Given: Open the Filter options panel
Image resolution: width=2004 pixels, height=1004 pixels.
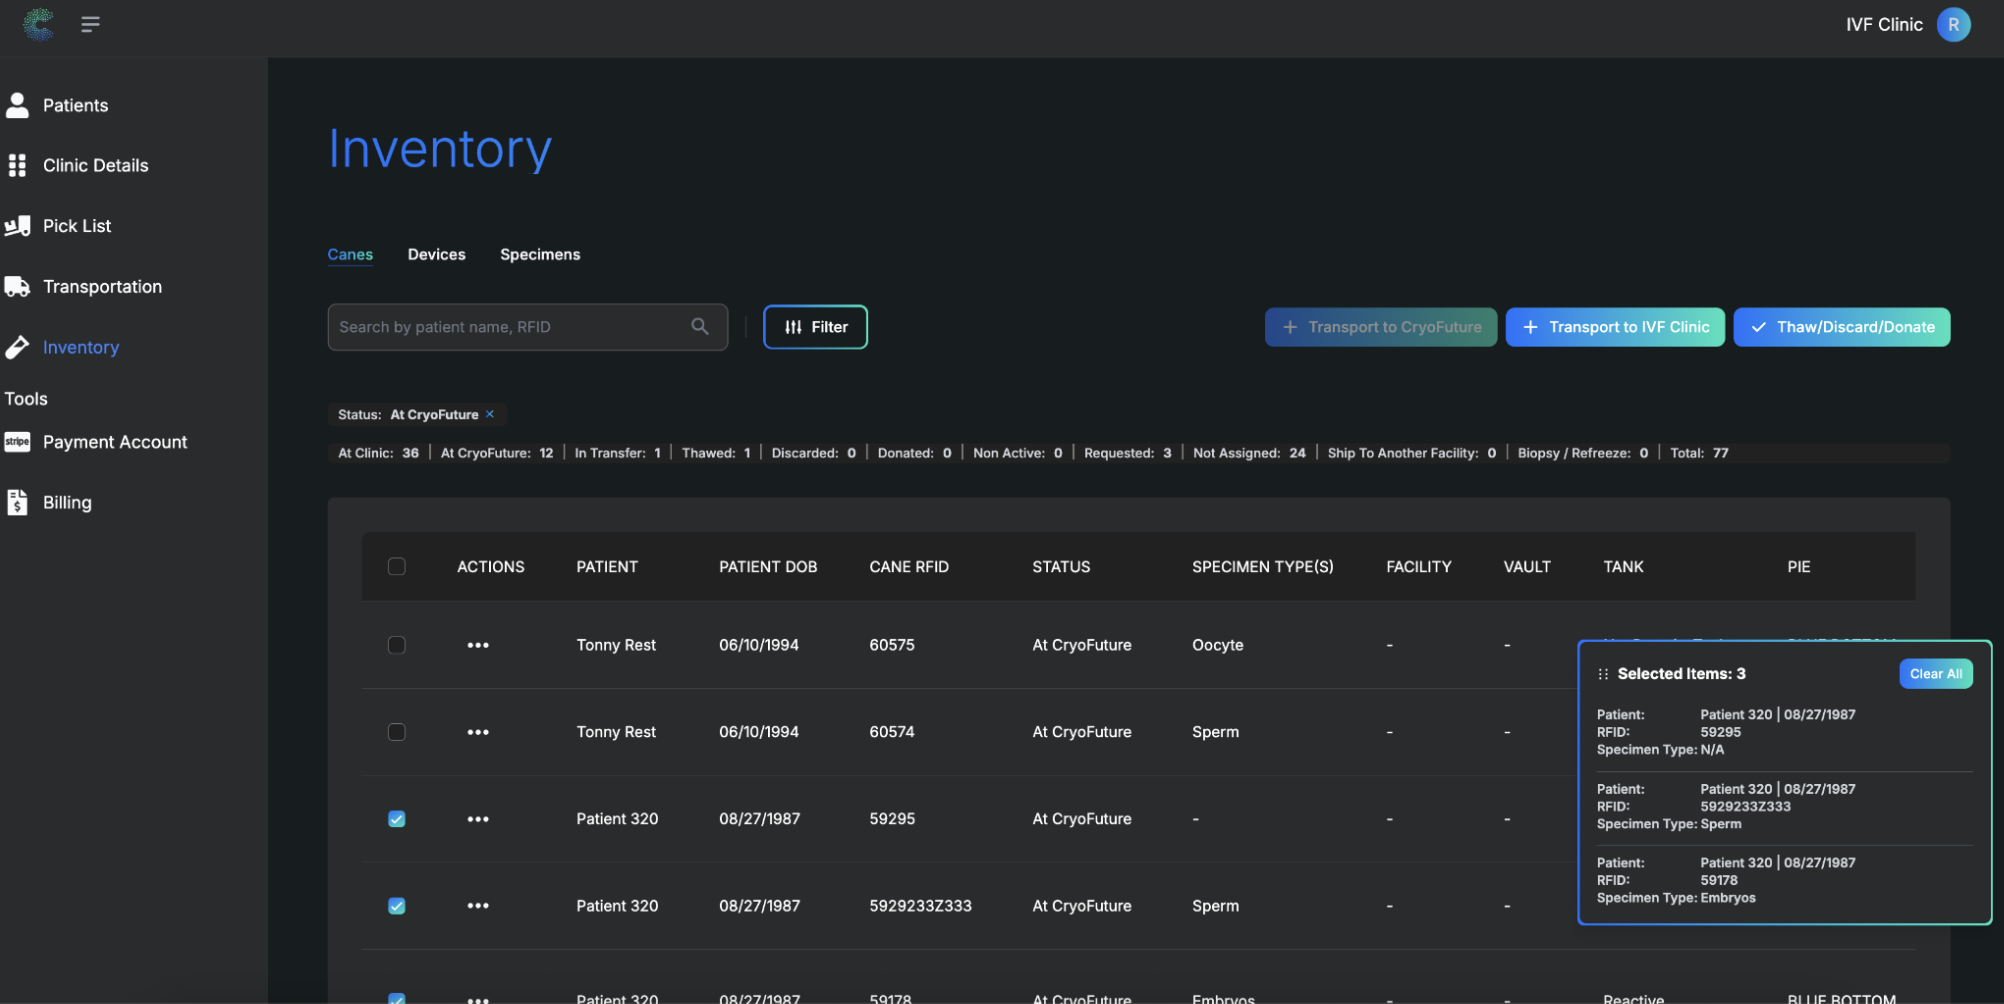Looking at the screenshot, I should pos(814,326).
